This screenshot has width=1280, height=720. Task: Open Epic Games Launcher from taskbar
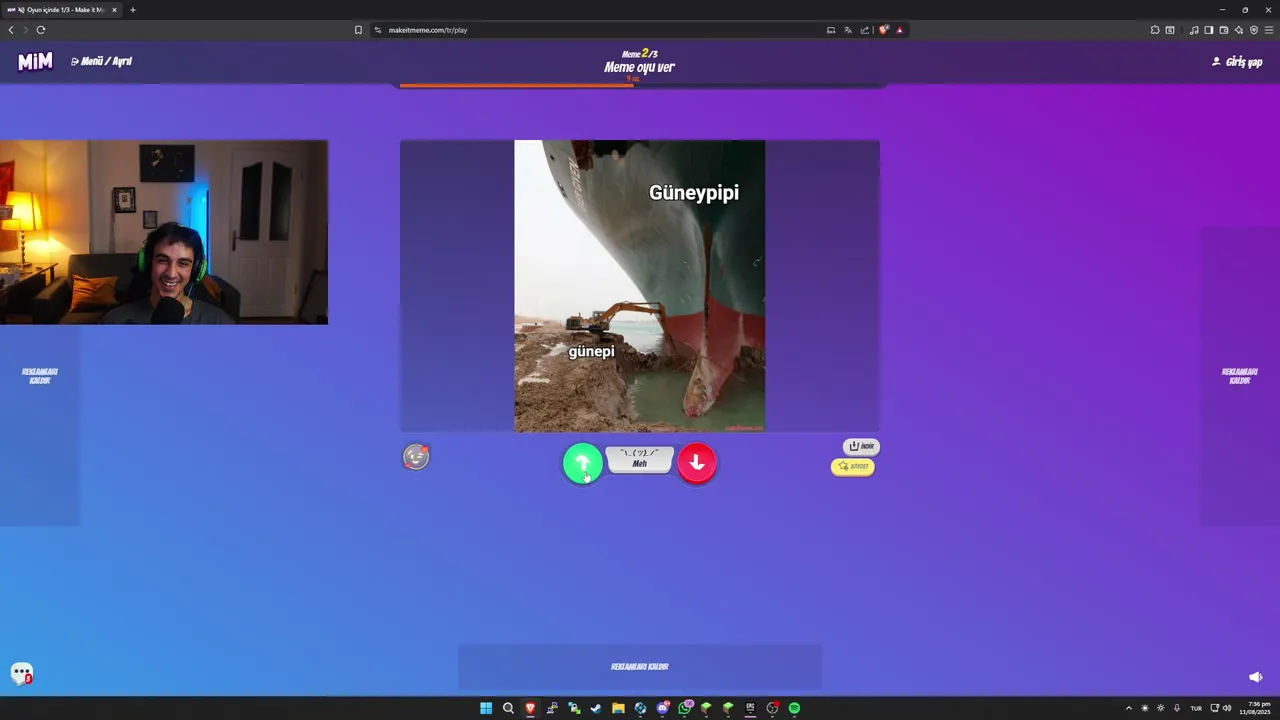click(x=750, y=708)
